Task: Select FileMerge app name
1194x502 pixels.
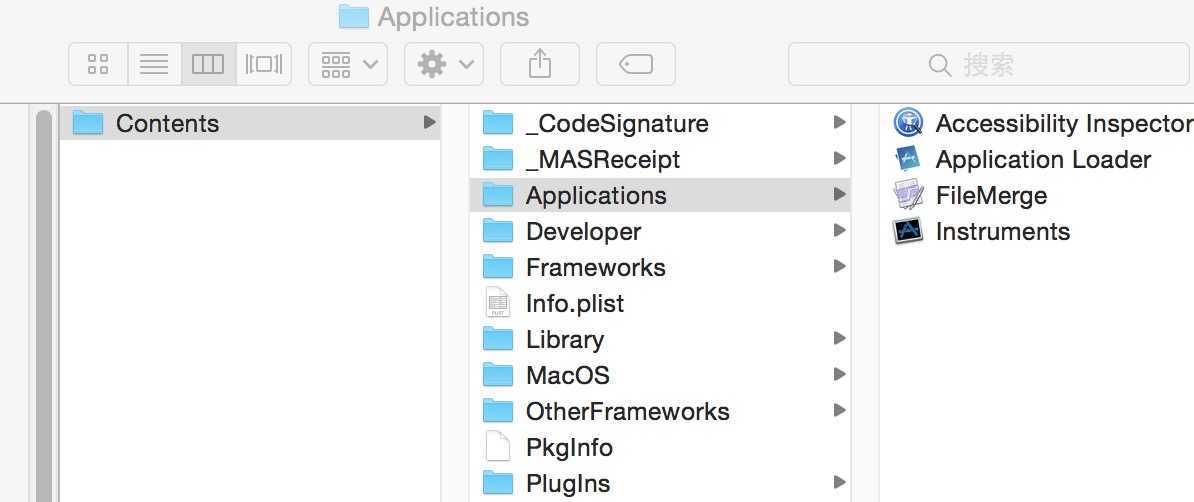Action: click(x=991, y=195)
